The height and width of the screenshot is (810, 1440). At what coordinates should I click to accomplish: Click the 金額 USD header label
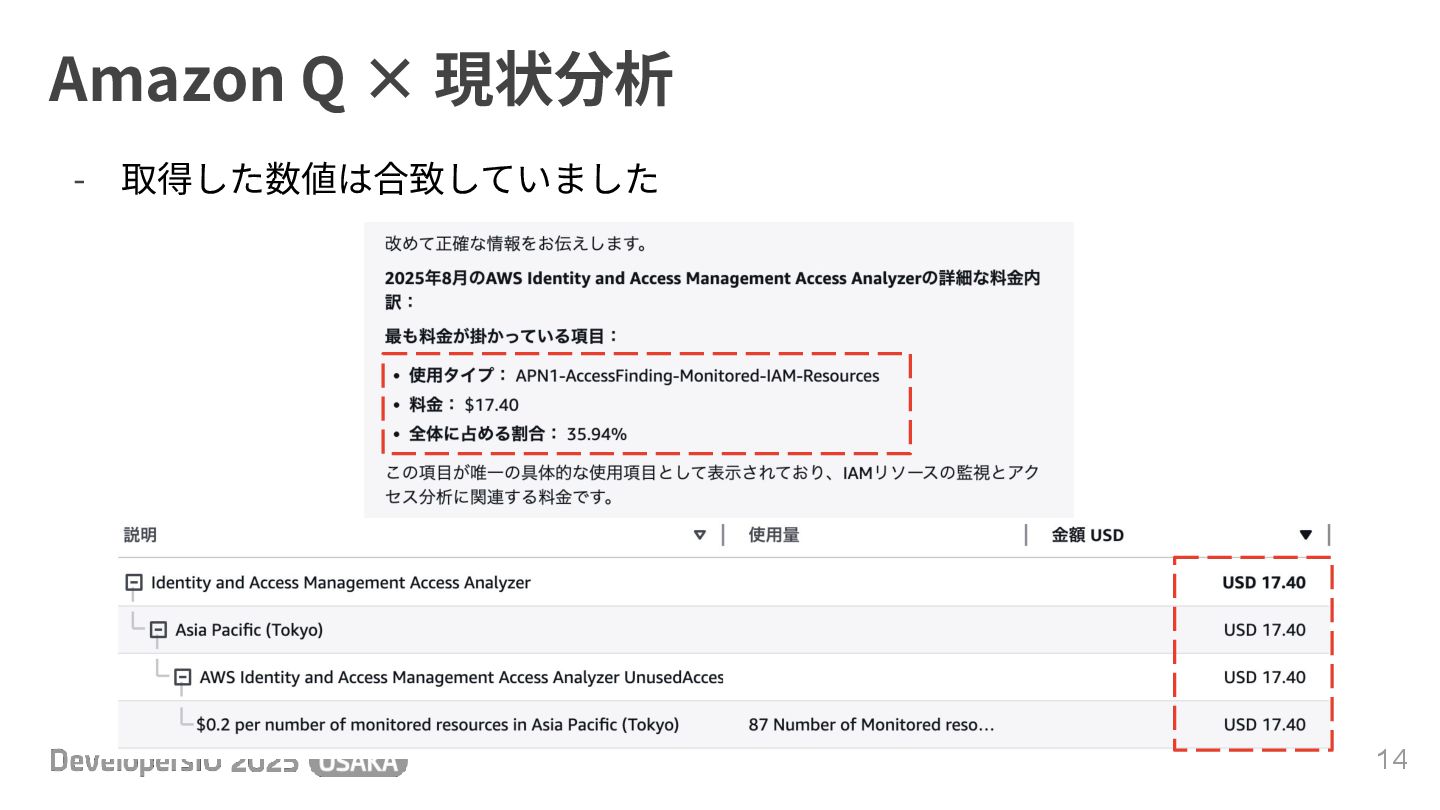(1088, 535)
